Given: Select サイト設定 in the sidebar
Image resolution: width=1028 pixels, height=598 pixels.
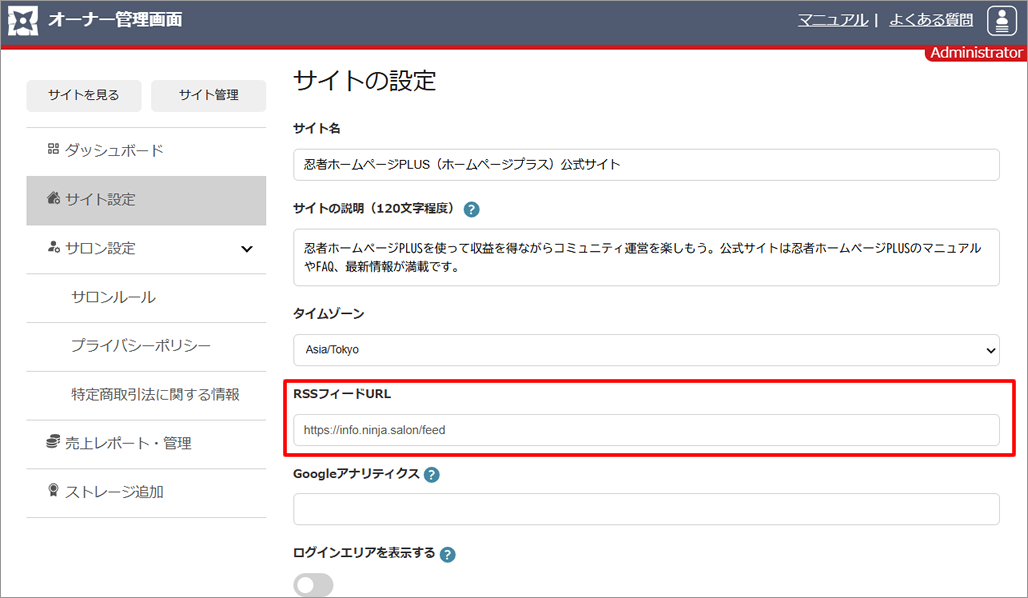Looking at the screenshot, I should pos(146,200).
